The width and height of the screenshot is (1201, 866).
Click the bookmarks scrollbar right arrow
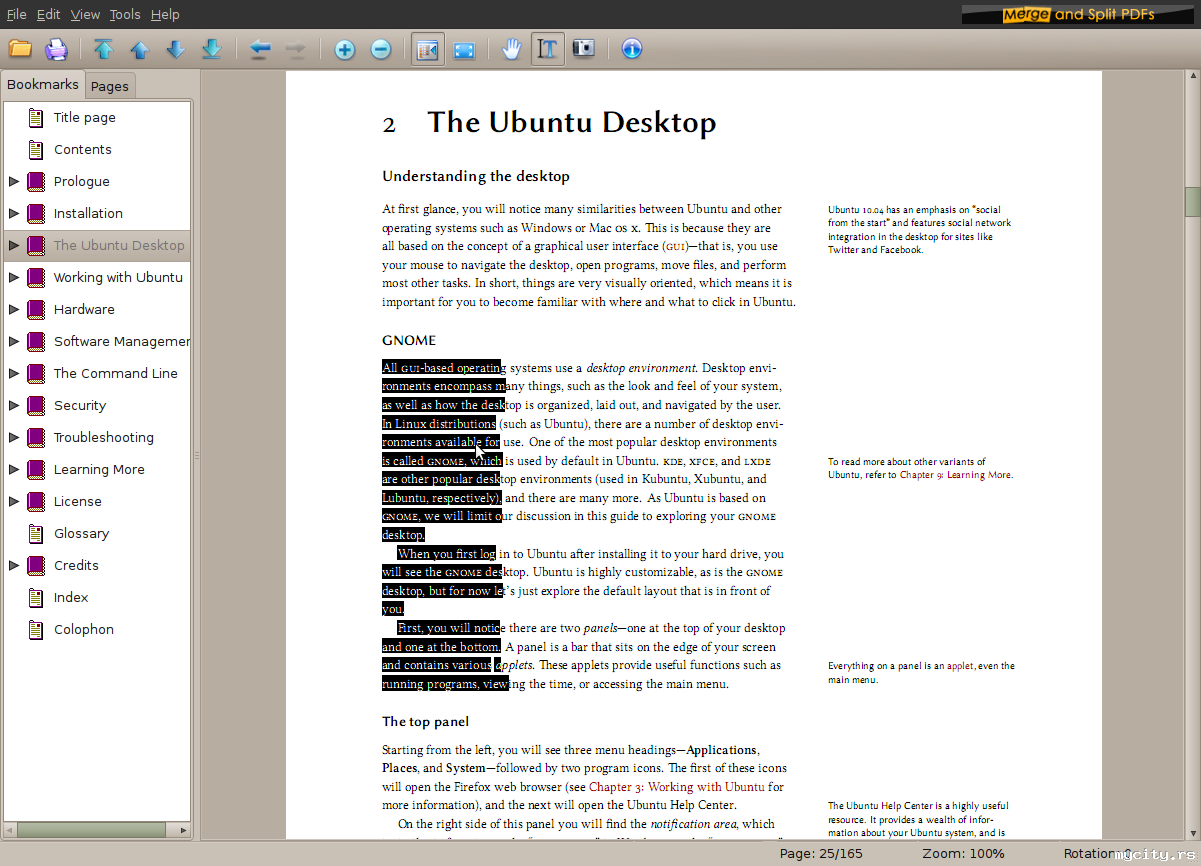click(x=183, y=830)
